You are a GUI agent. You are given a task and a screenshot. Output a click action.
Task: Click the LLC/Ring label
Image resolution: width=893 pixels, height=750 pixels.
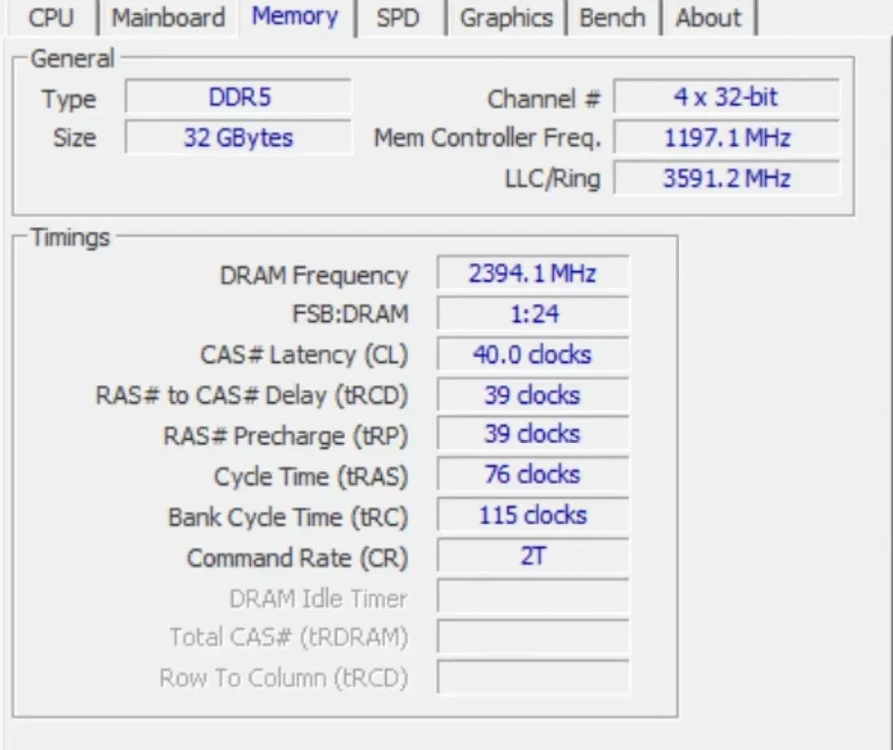[x=552, y=179]
